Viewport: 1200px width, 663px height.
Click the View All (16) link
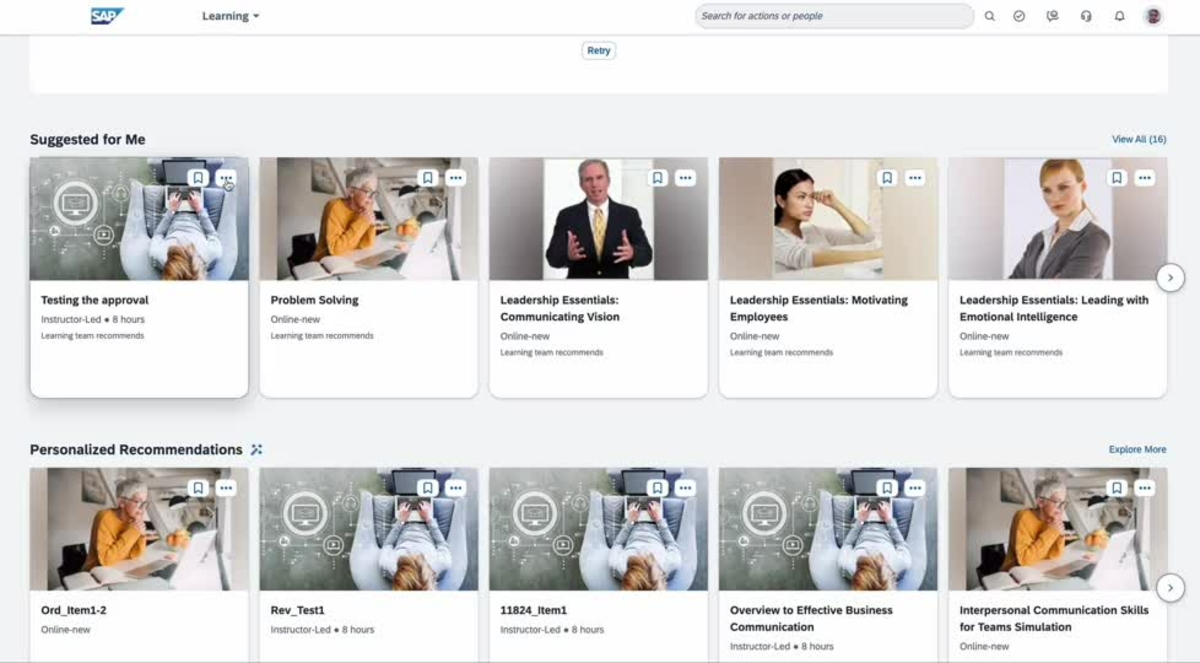(x=1137, y=139)
